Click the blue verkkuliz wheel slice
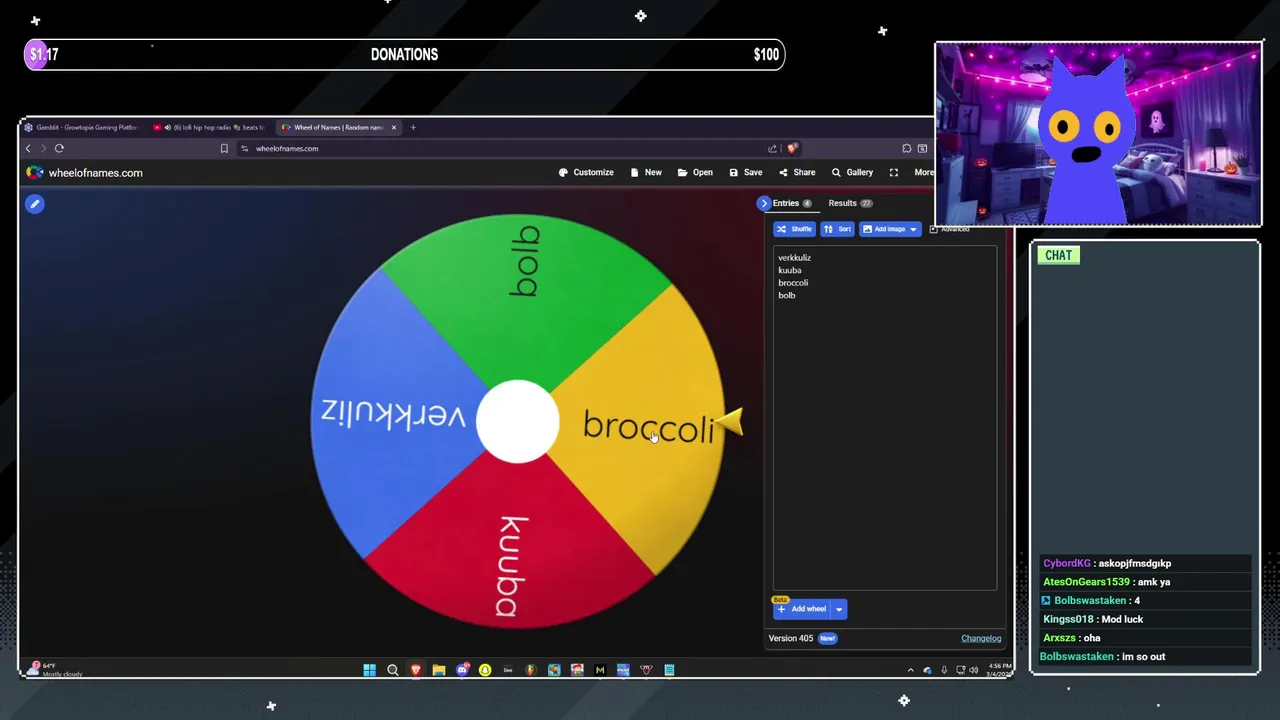 [x=395, y=413]
